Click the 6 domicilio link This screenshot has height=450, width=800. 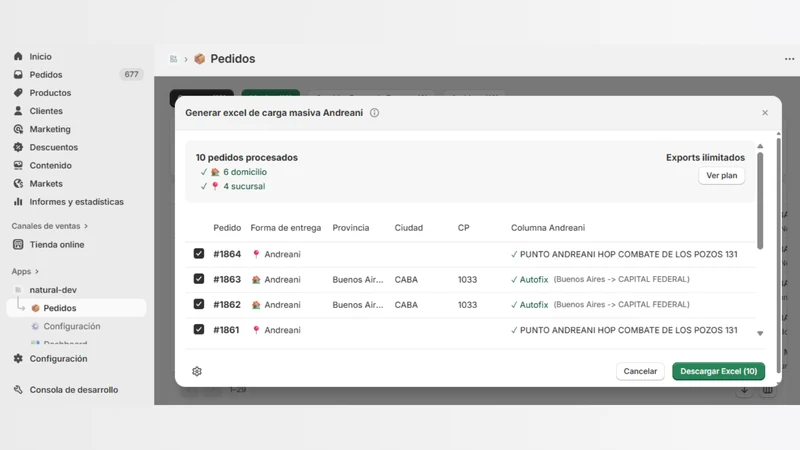click(245, 172)
